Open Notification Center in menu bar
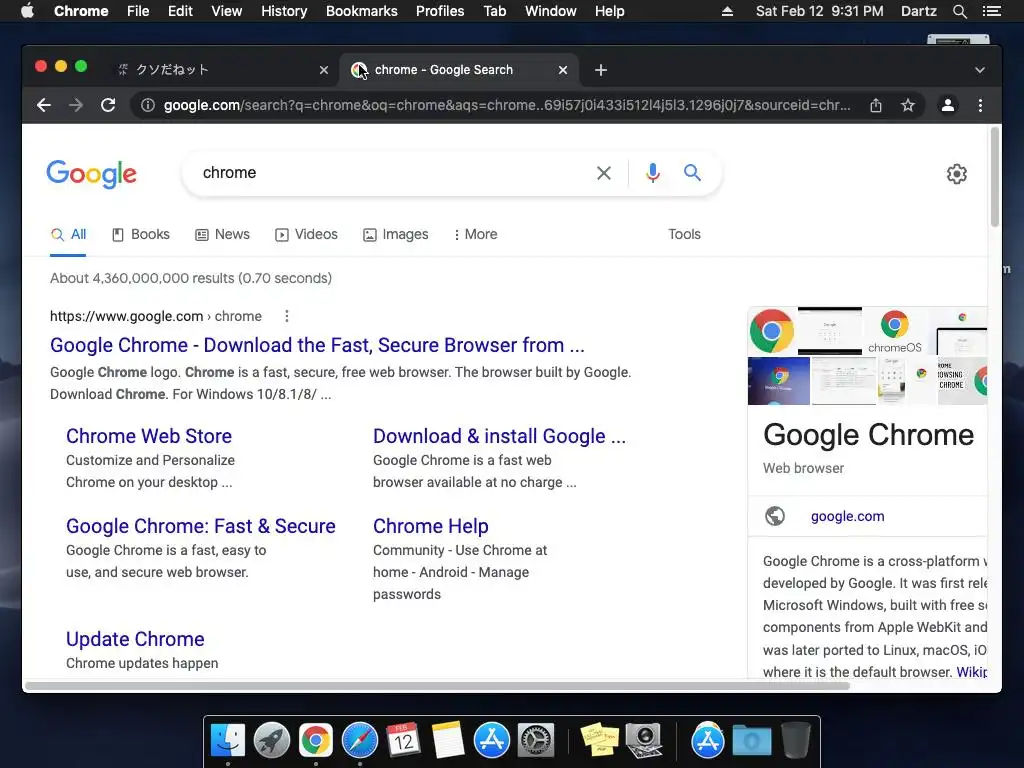 coord(992,11)
